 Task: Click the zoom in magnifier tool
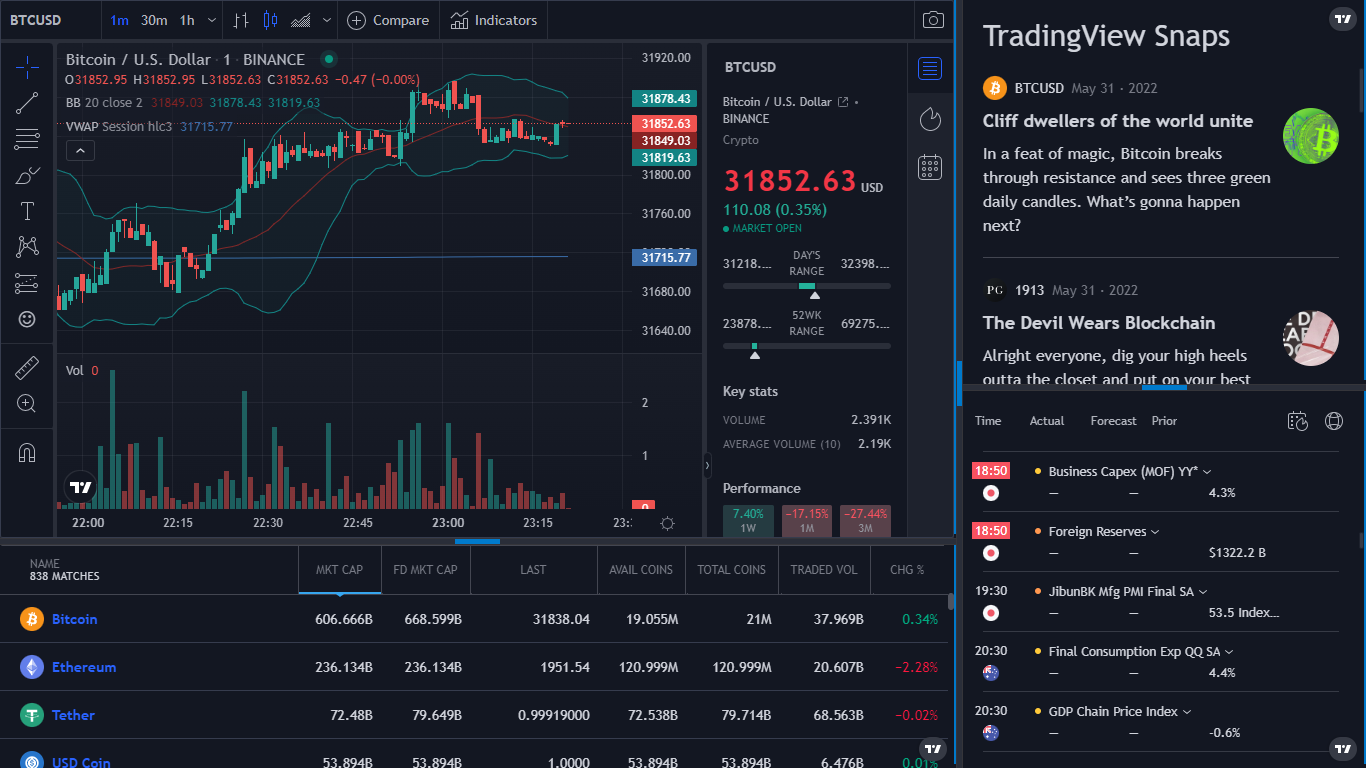[x=27, y=404]
